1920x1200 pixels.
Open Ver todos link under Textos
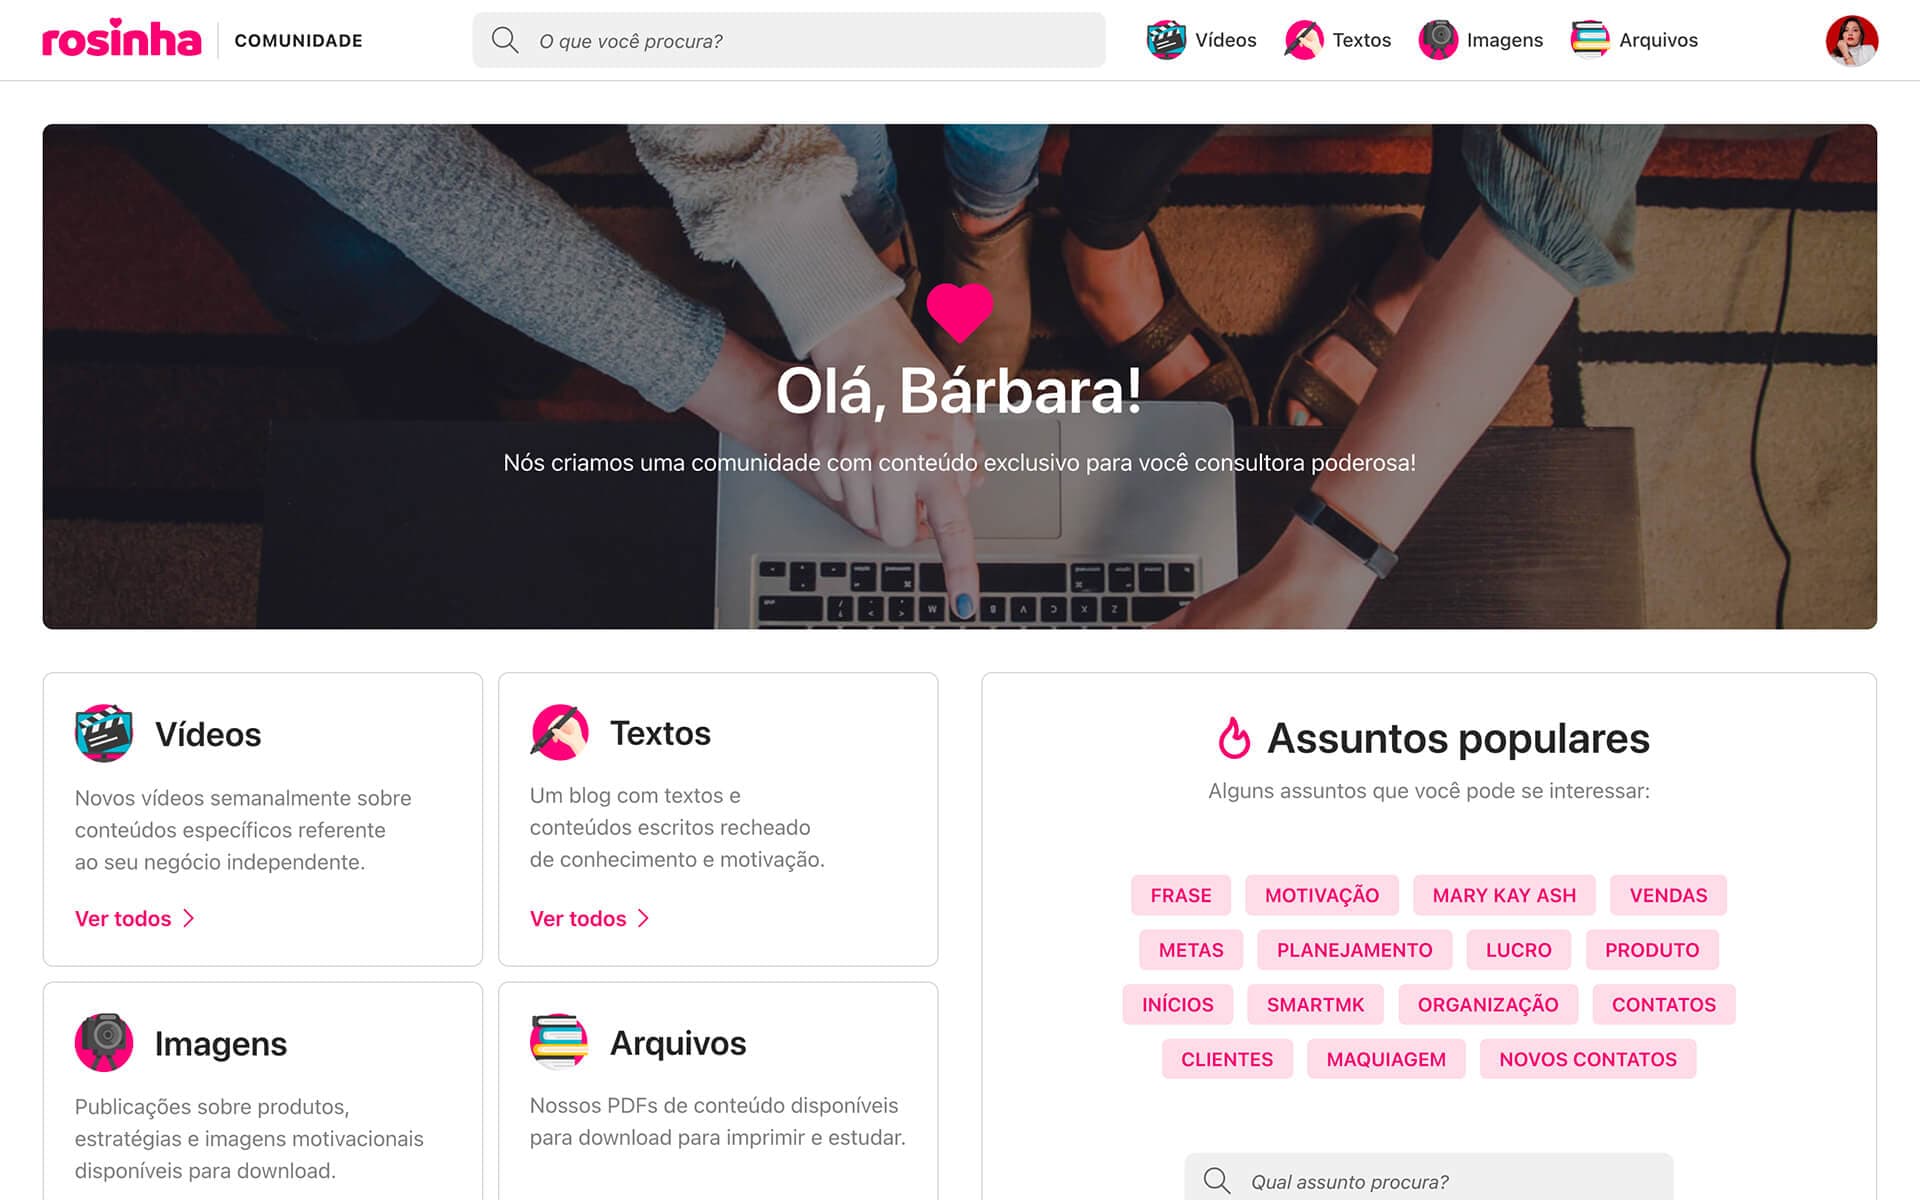coord(590,918)
